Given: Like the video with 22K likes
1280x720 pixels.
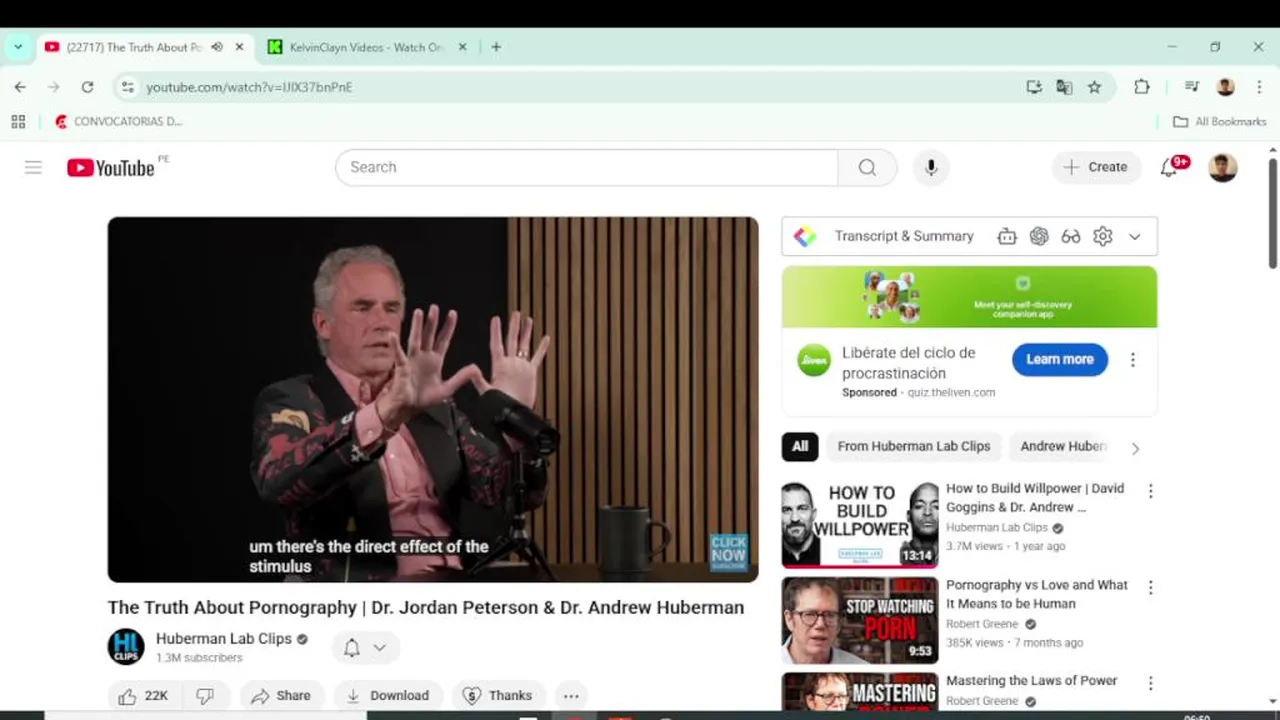Looking at the screenshot, I should coord(144,696).
